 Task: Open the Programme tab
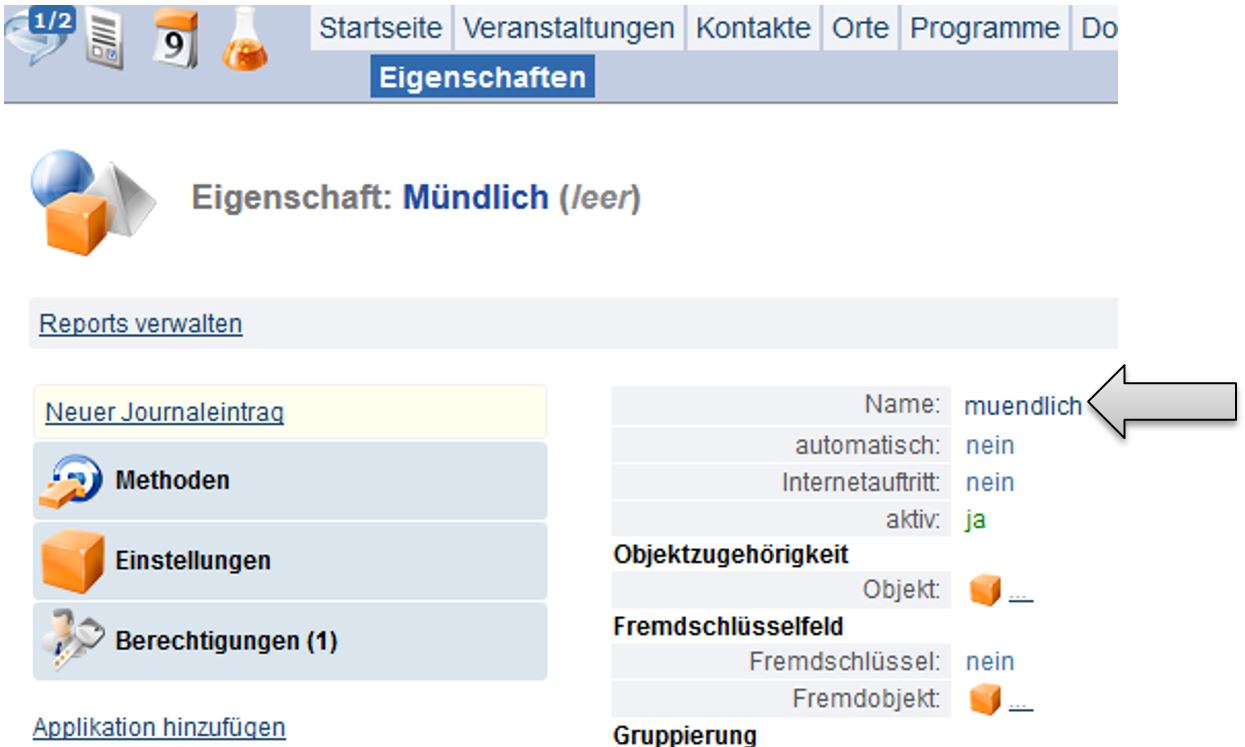coord(984,29)
